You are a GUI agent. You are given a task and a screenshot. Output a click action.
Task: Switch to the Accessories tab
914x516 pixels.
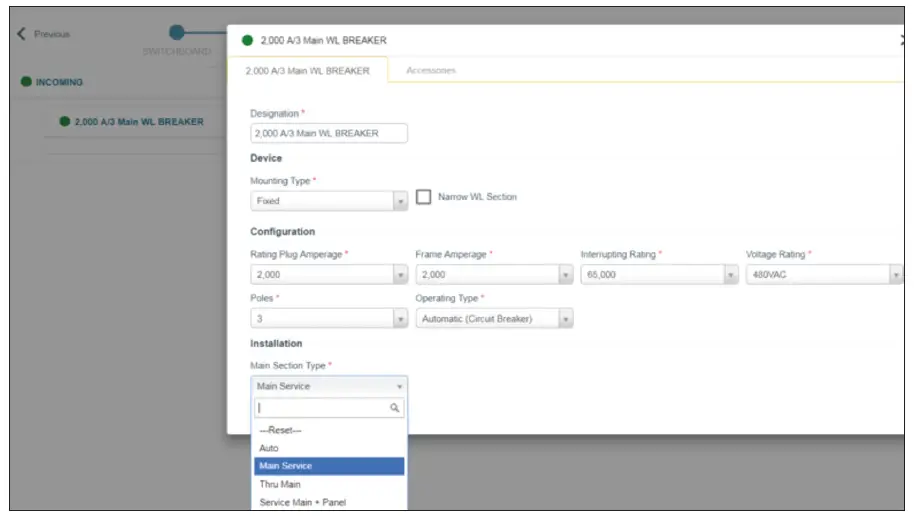pyautogui.click(x=430, y=71)
